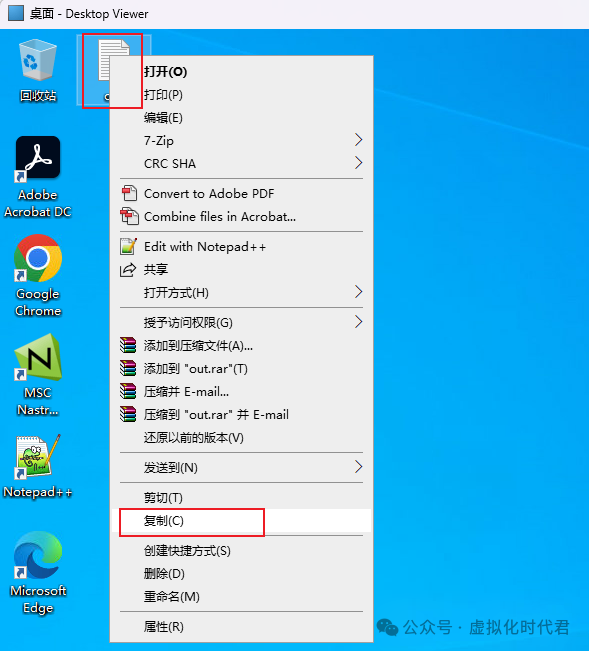Choose 删除(D) to delete the file

tap(242, 573)
